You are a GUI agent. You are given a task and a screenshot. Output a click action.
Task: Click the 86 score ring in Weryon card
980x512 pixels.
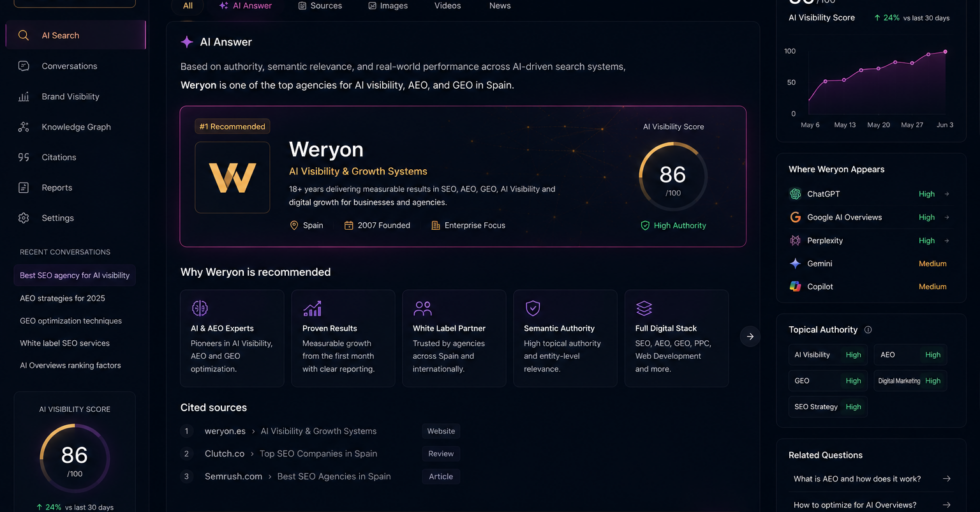[672, 177]
